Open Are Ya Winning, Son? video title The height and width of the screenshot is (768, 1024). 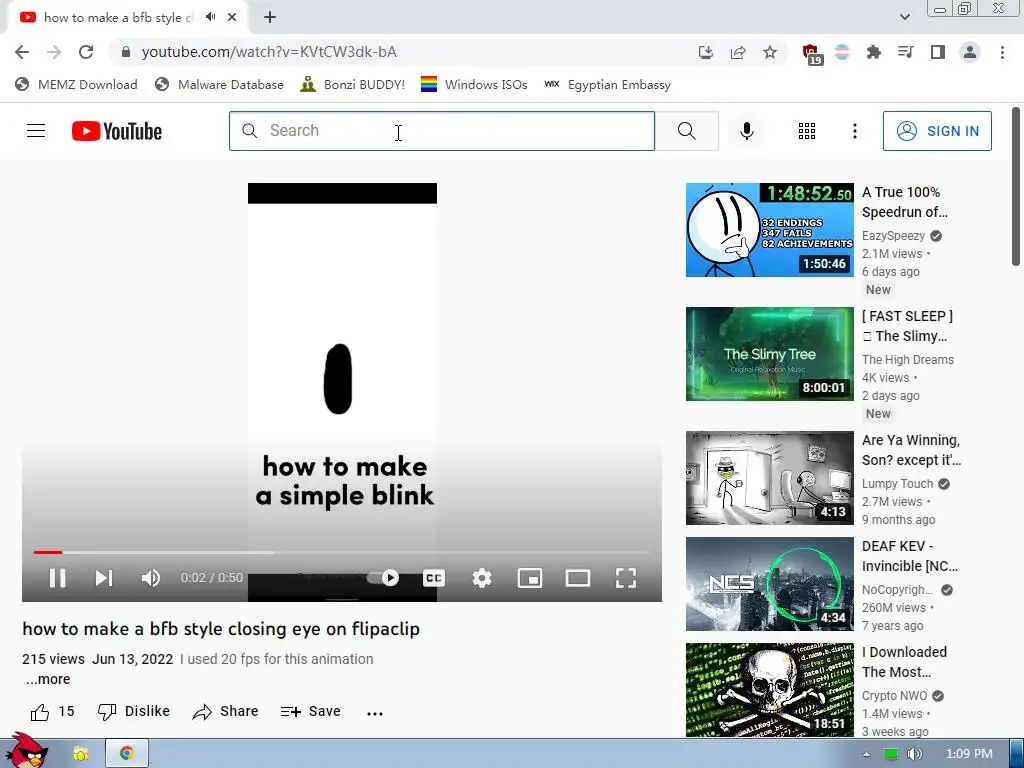tap(911, 450)
